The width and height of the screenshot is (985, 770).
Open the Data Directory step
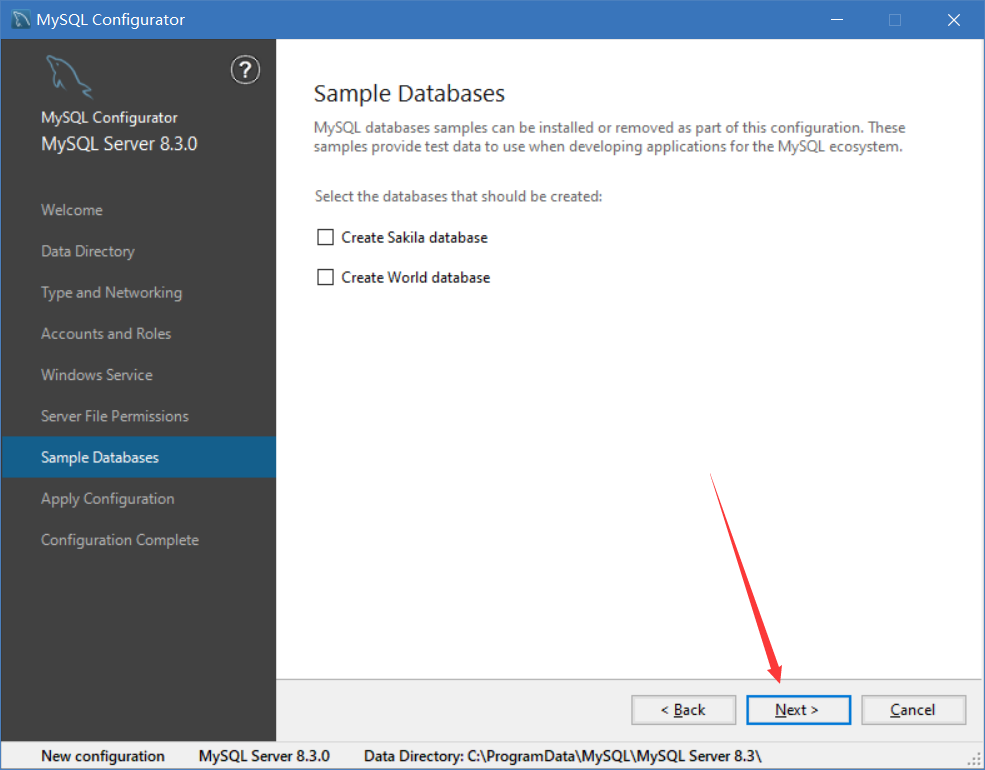click(88, 251)
